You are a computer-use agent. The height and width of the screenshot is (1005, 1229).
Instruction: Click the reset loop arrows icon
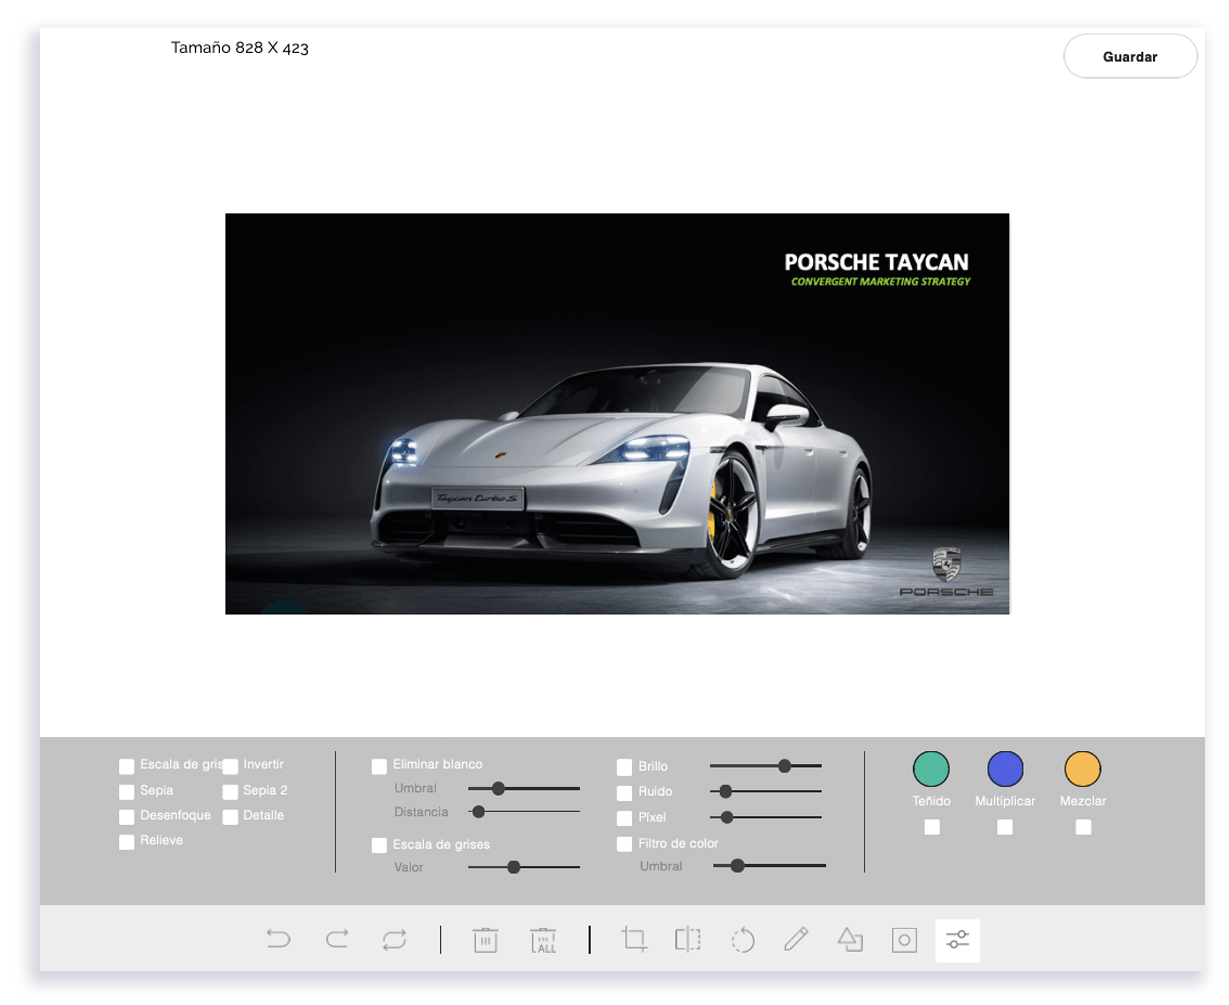point(394,940)
